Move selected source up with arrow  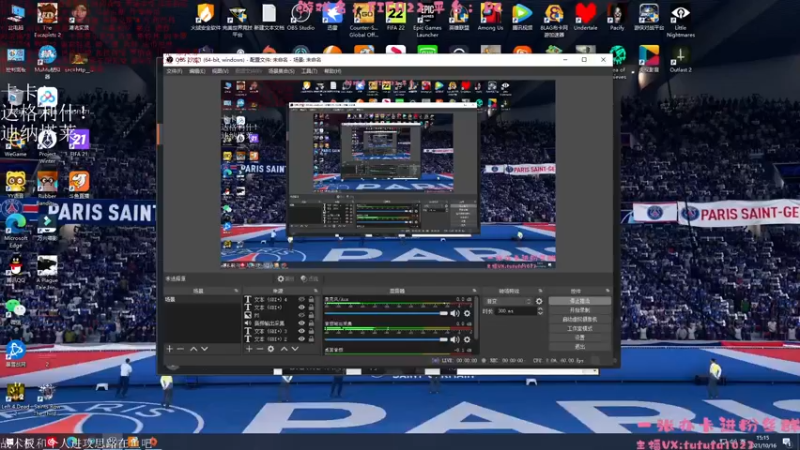tap(284, 349)
